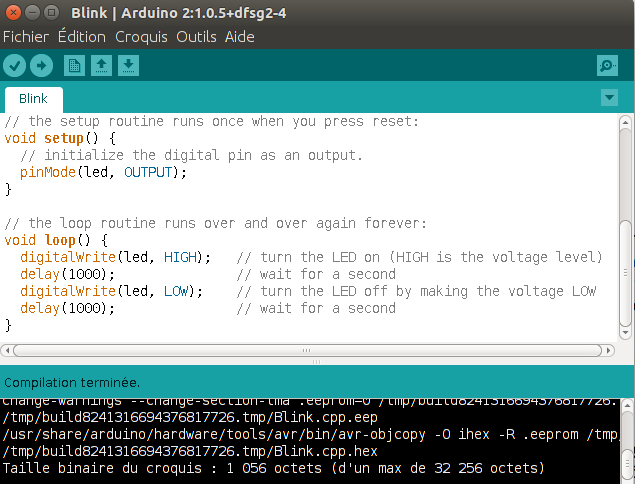Viewport: 635px width, 484px height.
Task: Save the sketch with the Save icon
Action: coord(128,66)
